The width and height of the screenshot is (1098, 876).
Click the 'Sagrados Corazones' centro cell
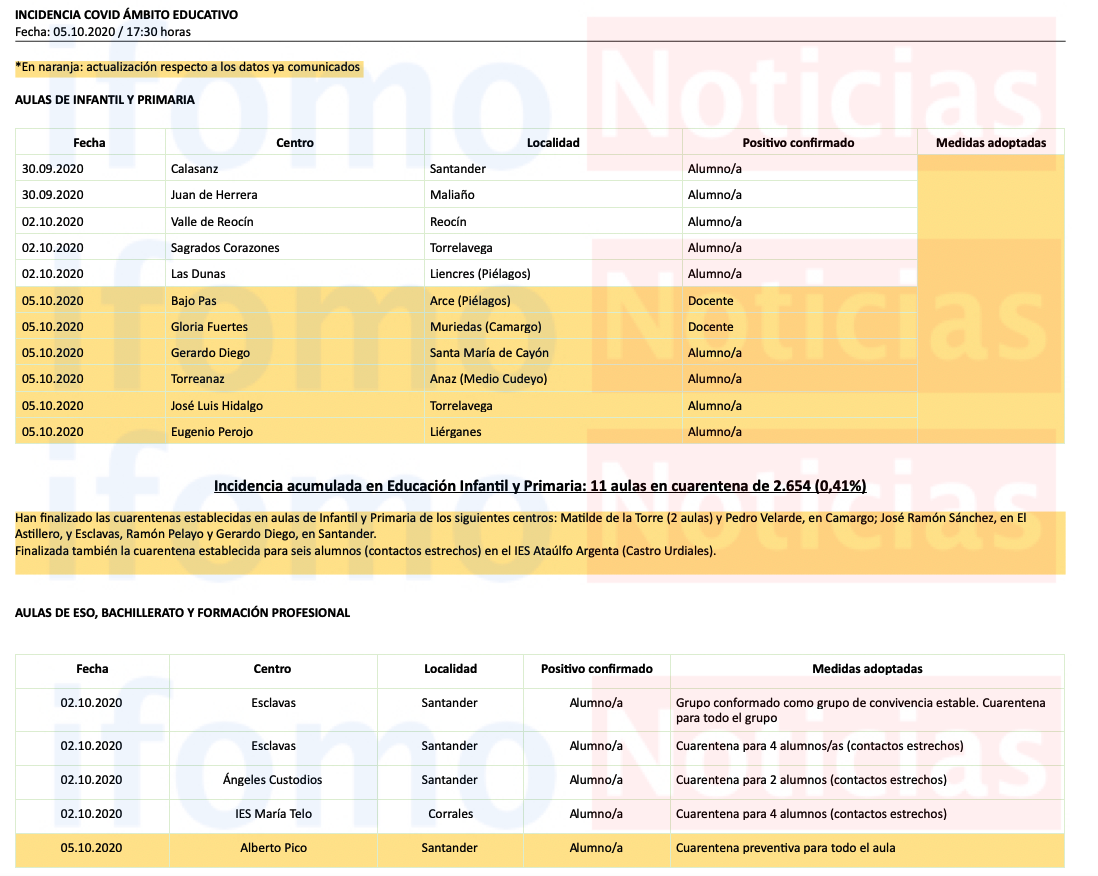click(x=225, y=248)
